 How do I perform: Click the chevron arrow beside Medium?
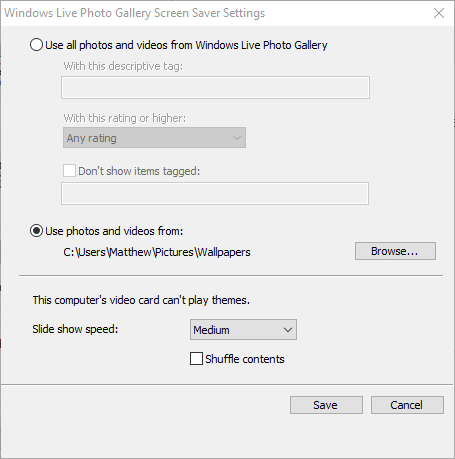pyautogui.click(x=288, y=330)
